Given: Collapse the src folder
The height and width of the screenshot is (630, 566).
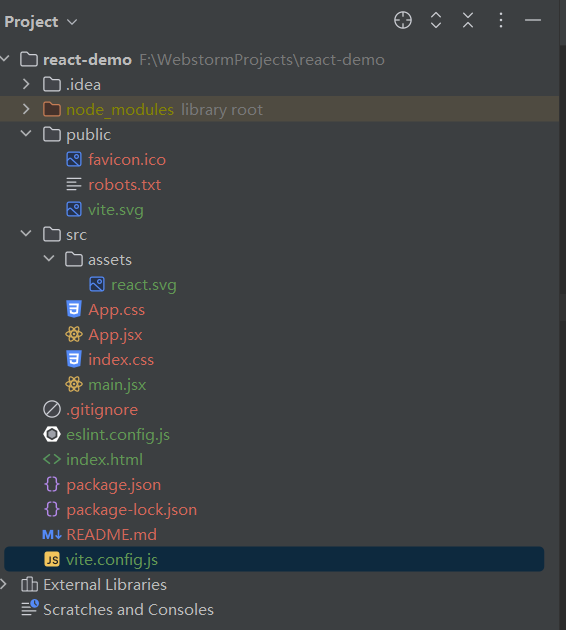Looking at the screenshot, I should tap(26, 233).
